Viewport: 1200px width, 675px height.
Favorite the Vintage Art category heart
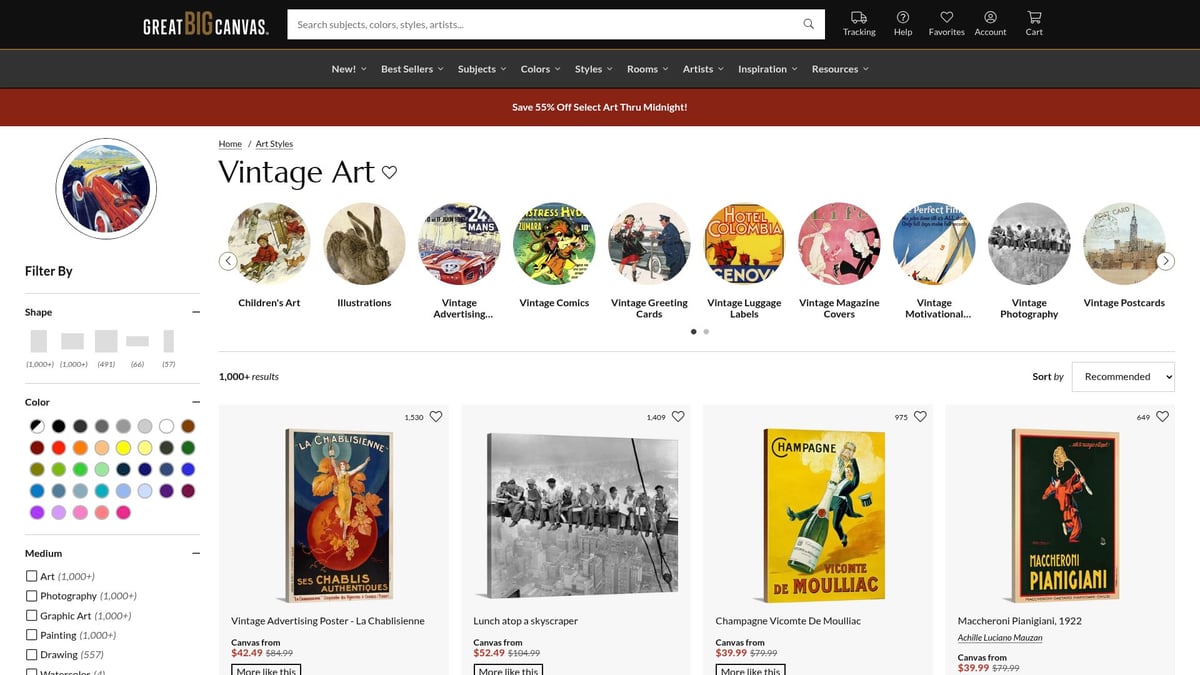coord(390,172)
